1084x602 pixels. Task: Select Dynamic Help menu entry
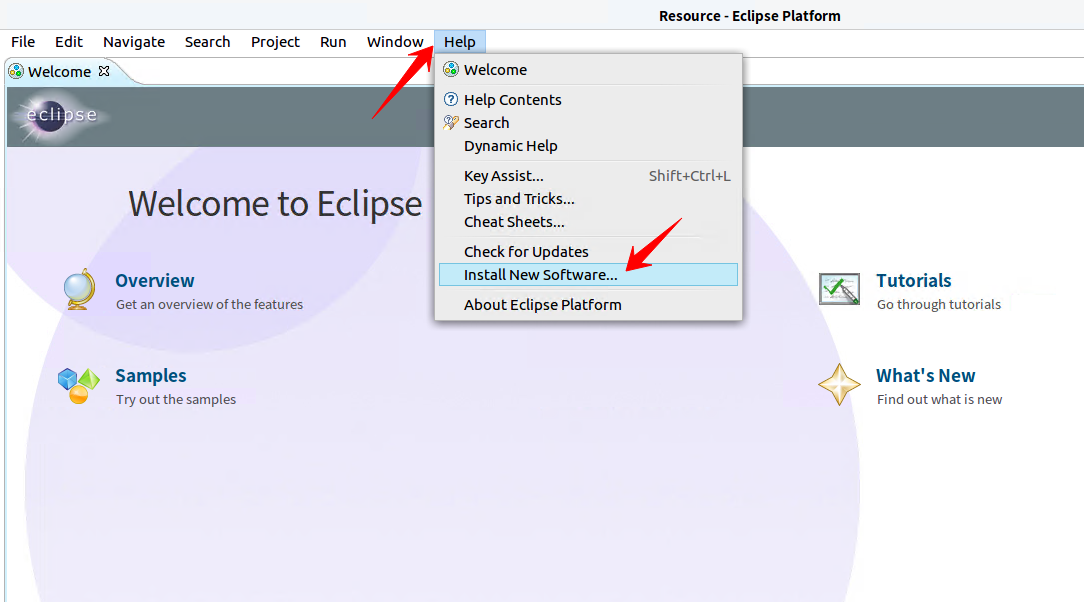click(588, 146)
